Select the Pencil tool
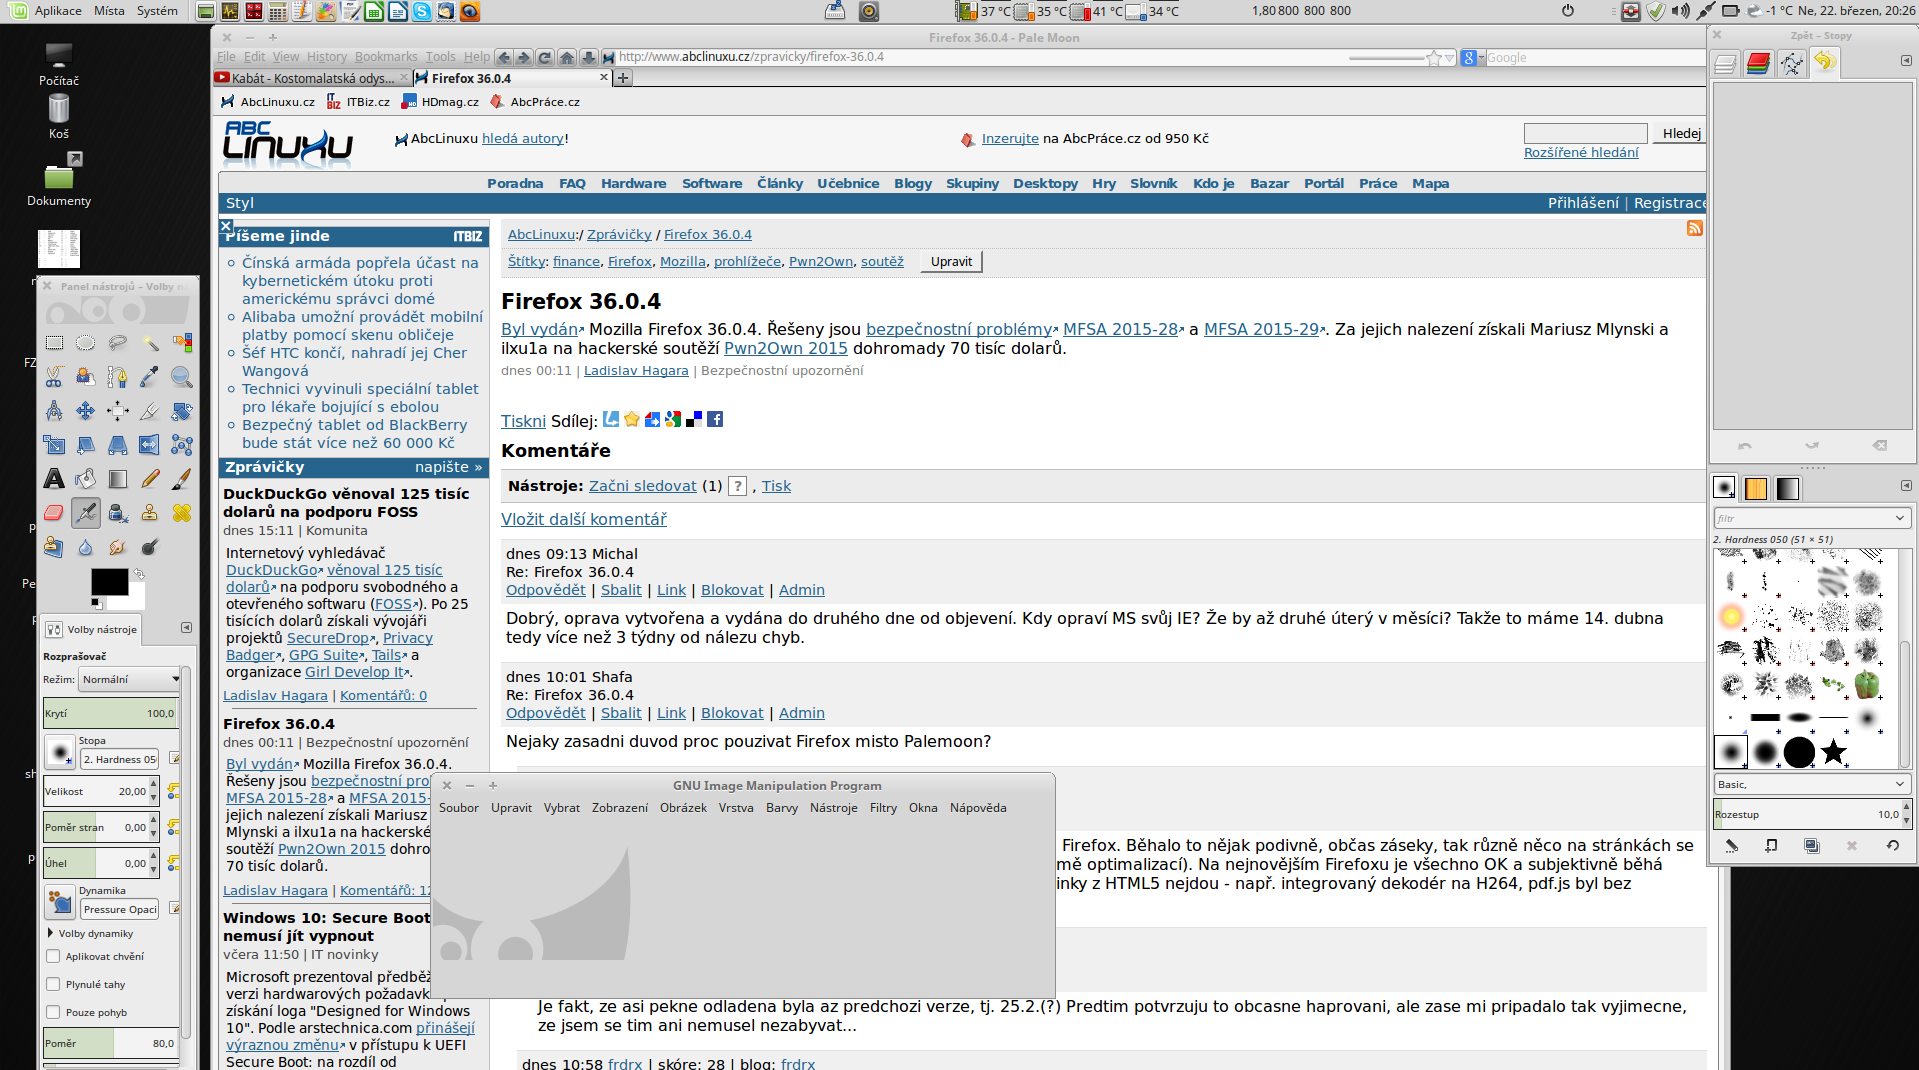Viewport: 1919px width, 1070px height. pyautogui.click(x=150, y=479)
